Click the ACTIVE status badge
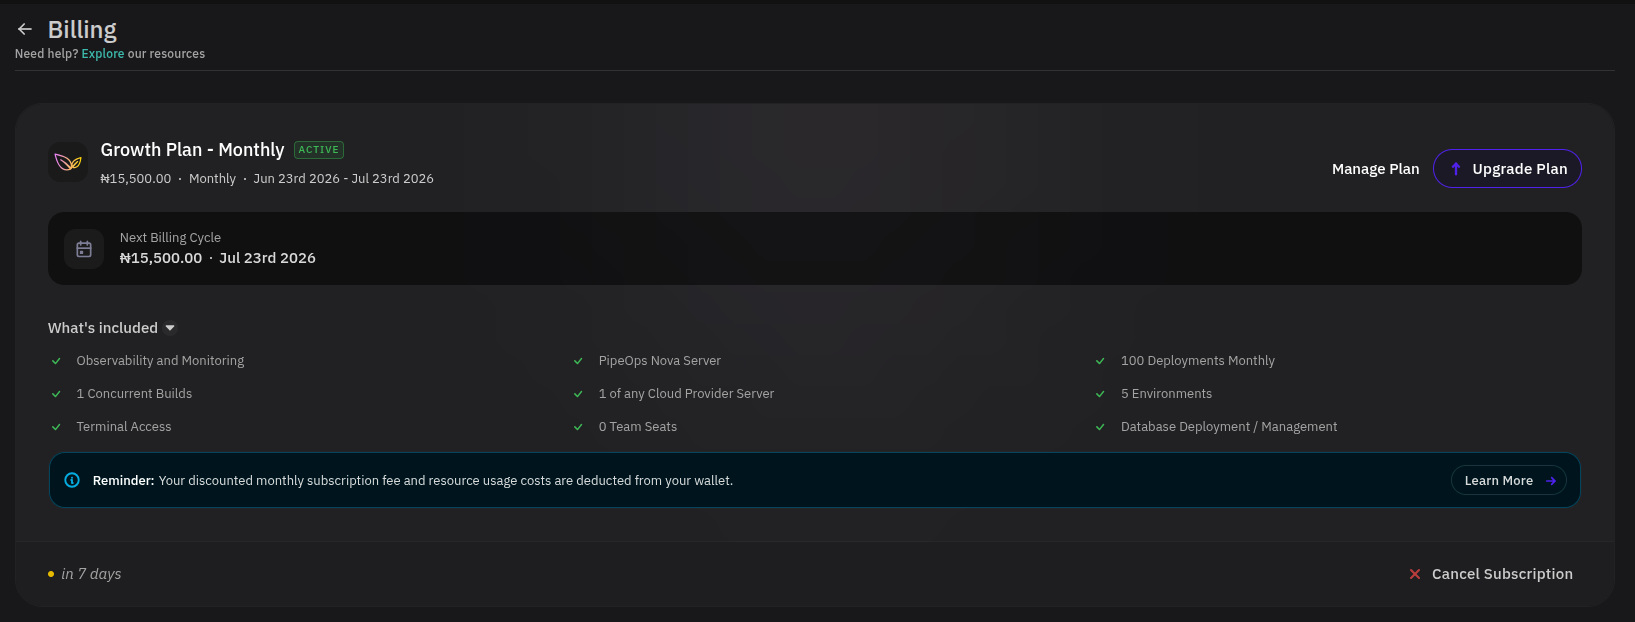The width and height of the screenshot is (1635, 622). 319,150
